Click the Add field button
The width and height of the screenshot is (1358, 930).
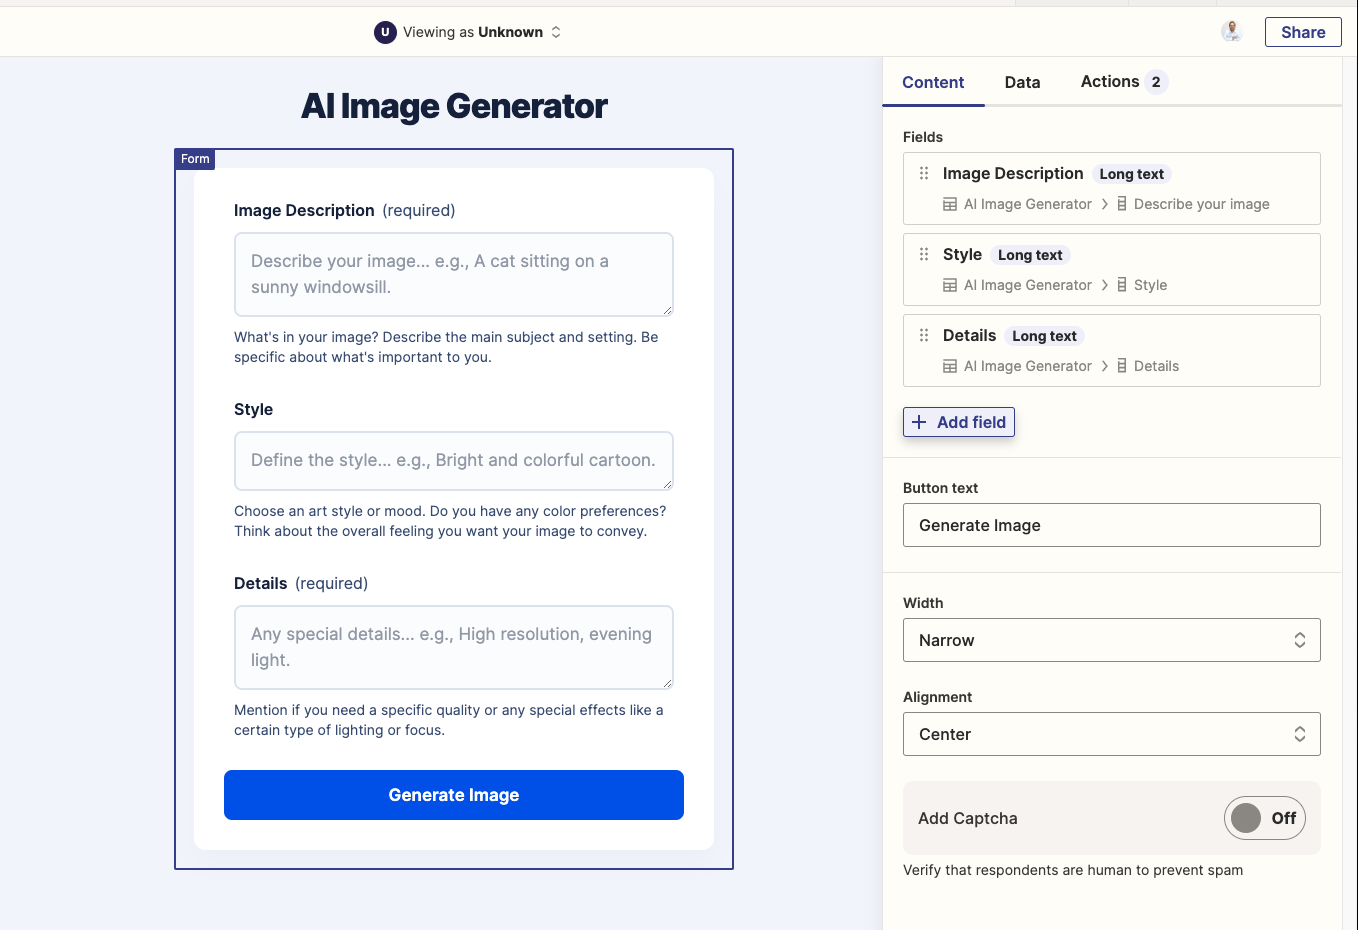[958, 422]
